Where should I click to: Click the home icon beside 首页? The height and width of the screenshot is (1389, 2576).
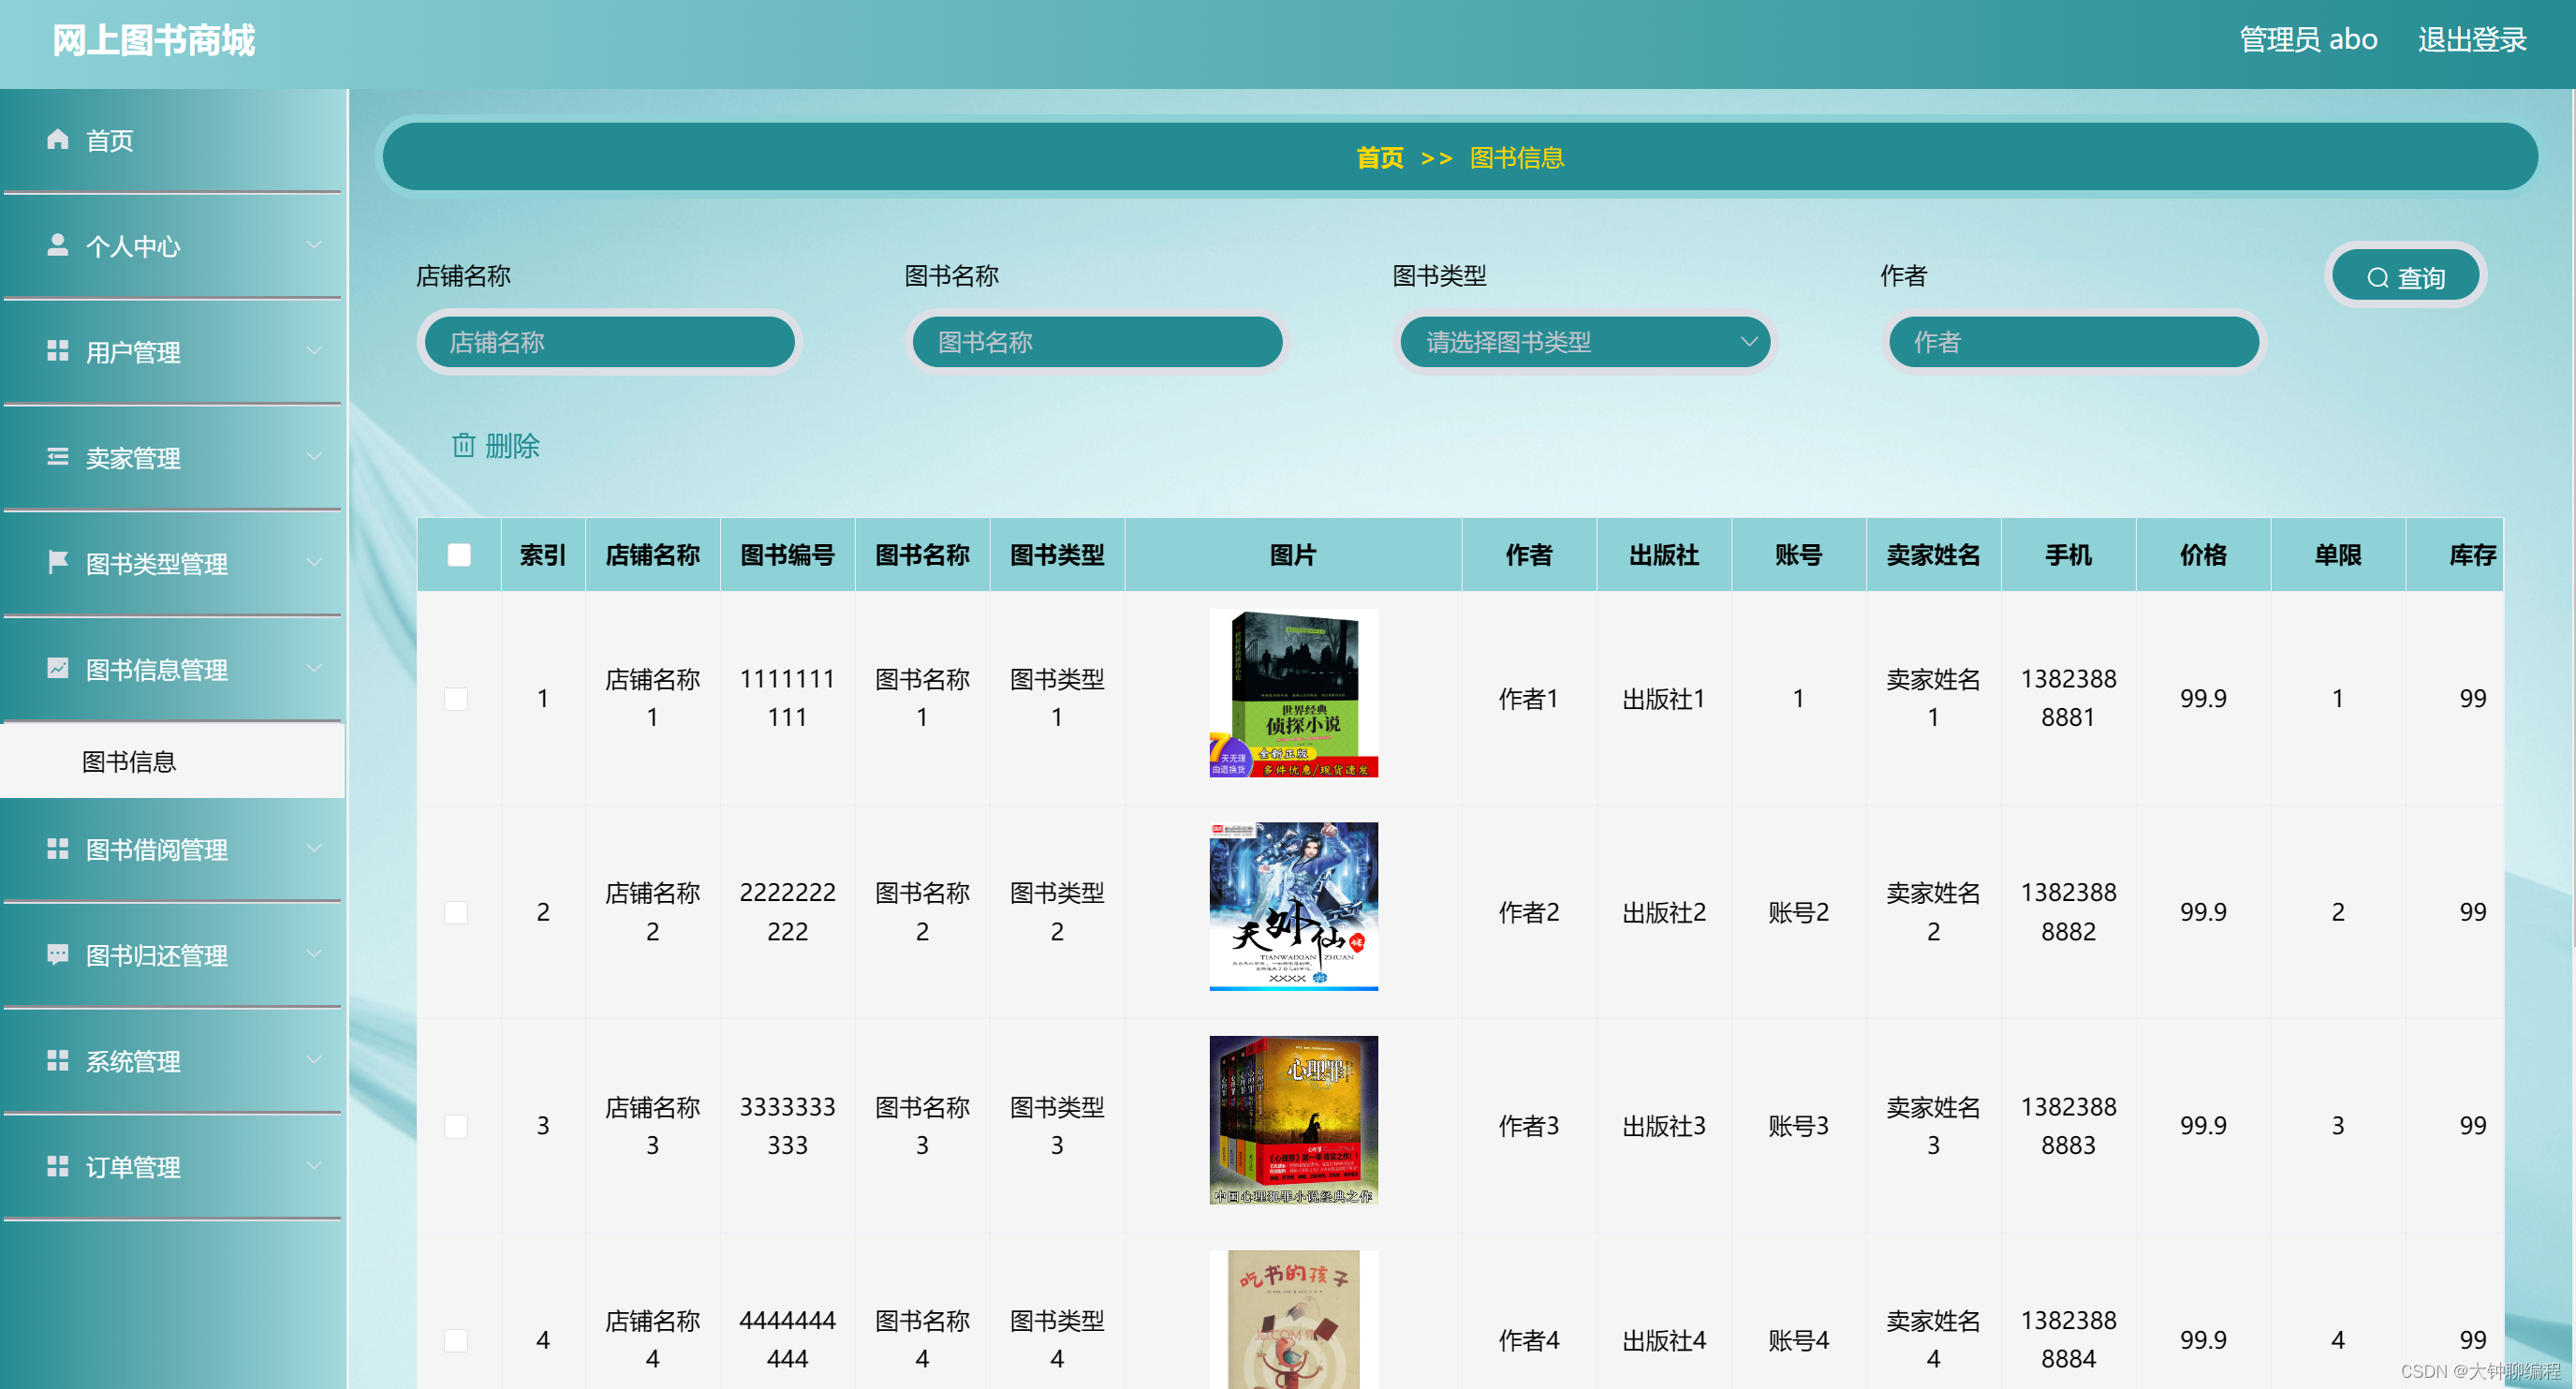click(x=58, y=139)
